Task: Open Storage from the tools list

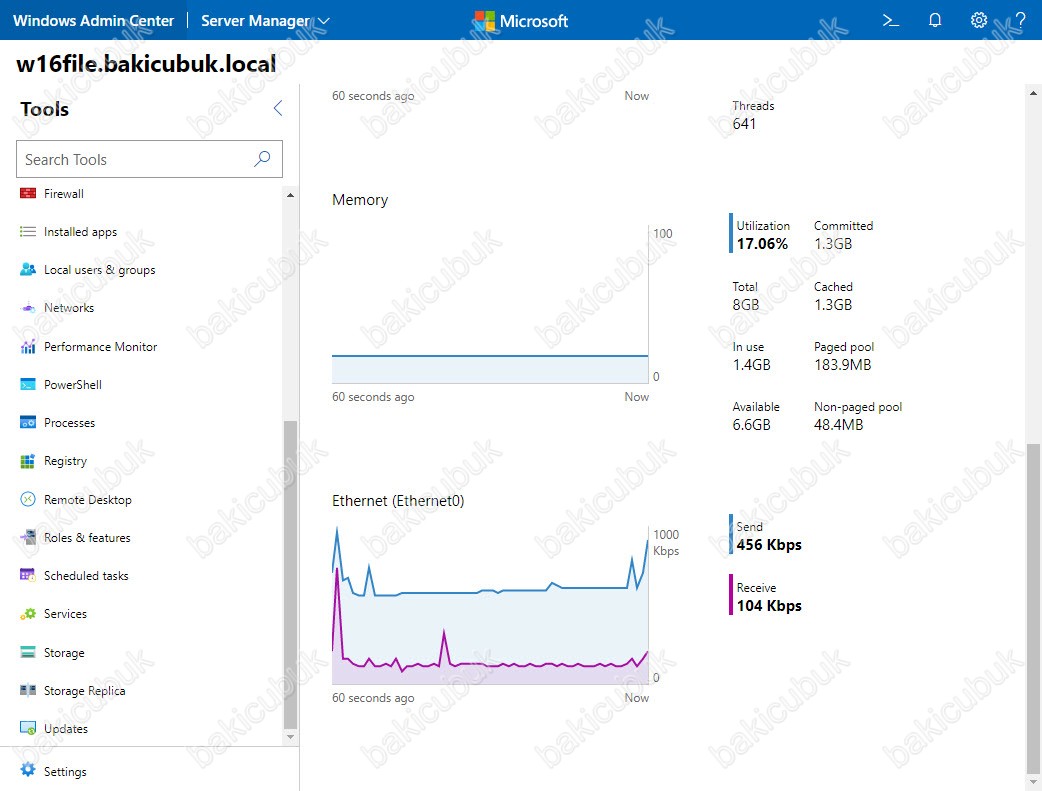Action: coord(64,653)
